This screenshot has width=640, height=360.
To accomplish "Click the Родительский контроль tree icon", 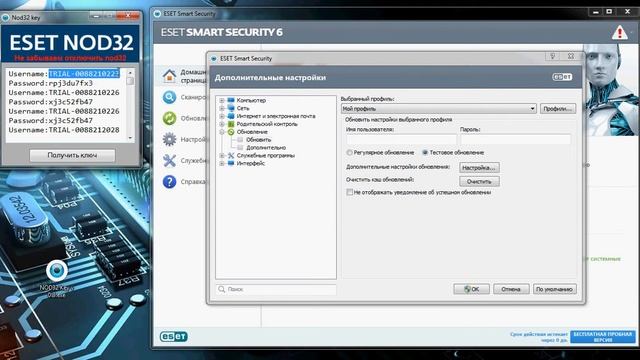I will pyautogui.click(x=231, y=124).
